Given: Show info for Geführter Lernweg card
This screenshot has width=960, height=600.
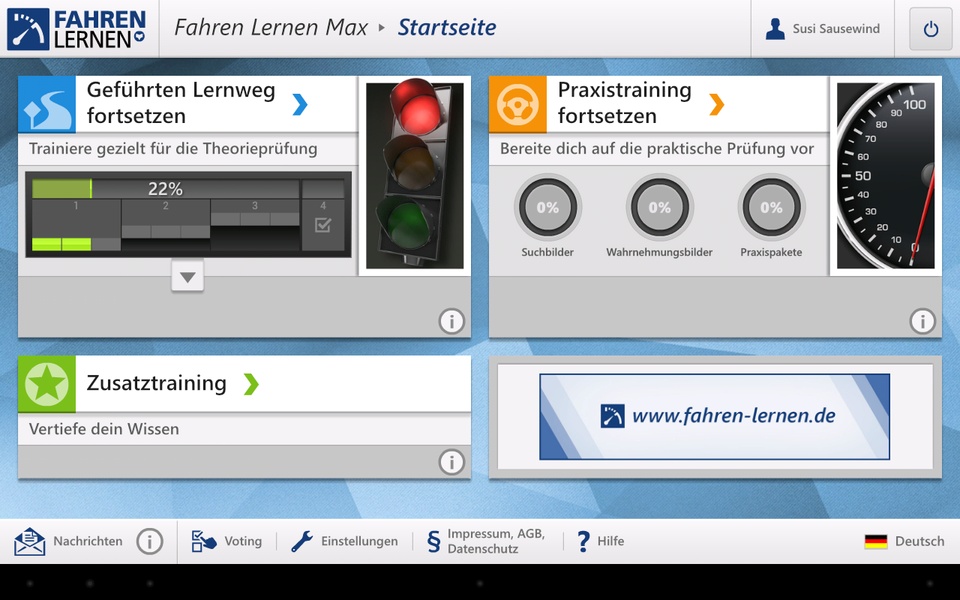Looking at the screenshot, I should pyautogui.click(x=451, y=321).
